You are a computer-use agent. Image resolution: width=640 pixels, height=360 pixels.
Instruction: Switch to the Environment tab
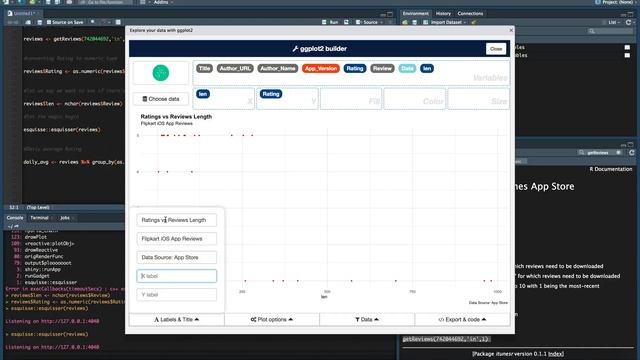(415, 13)
